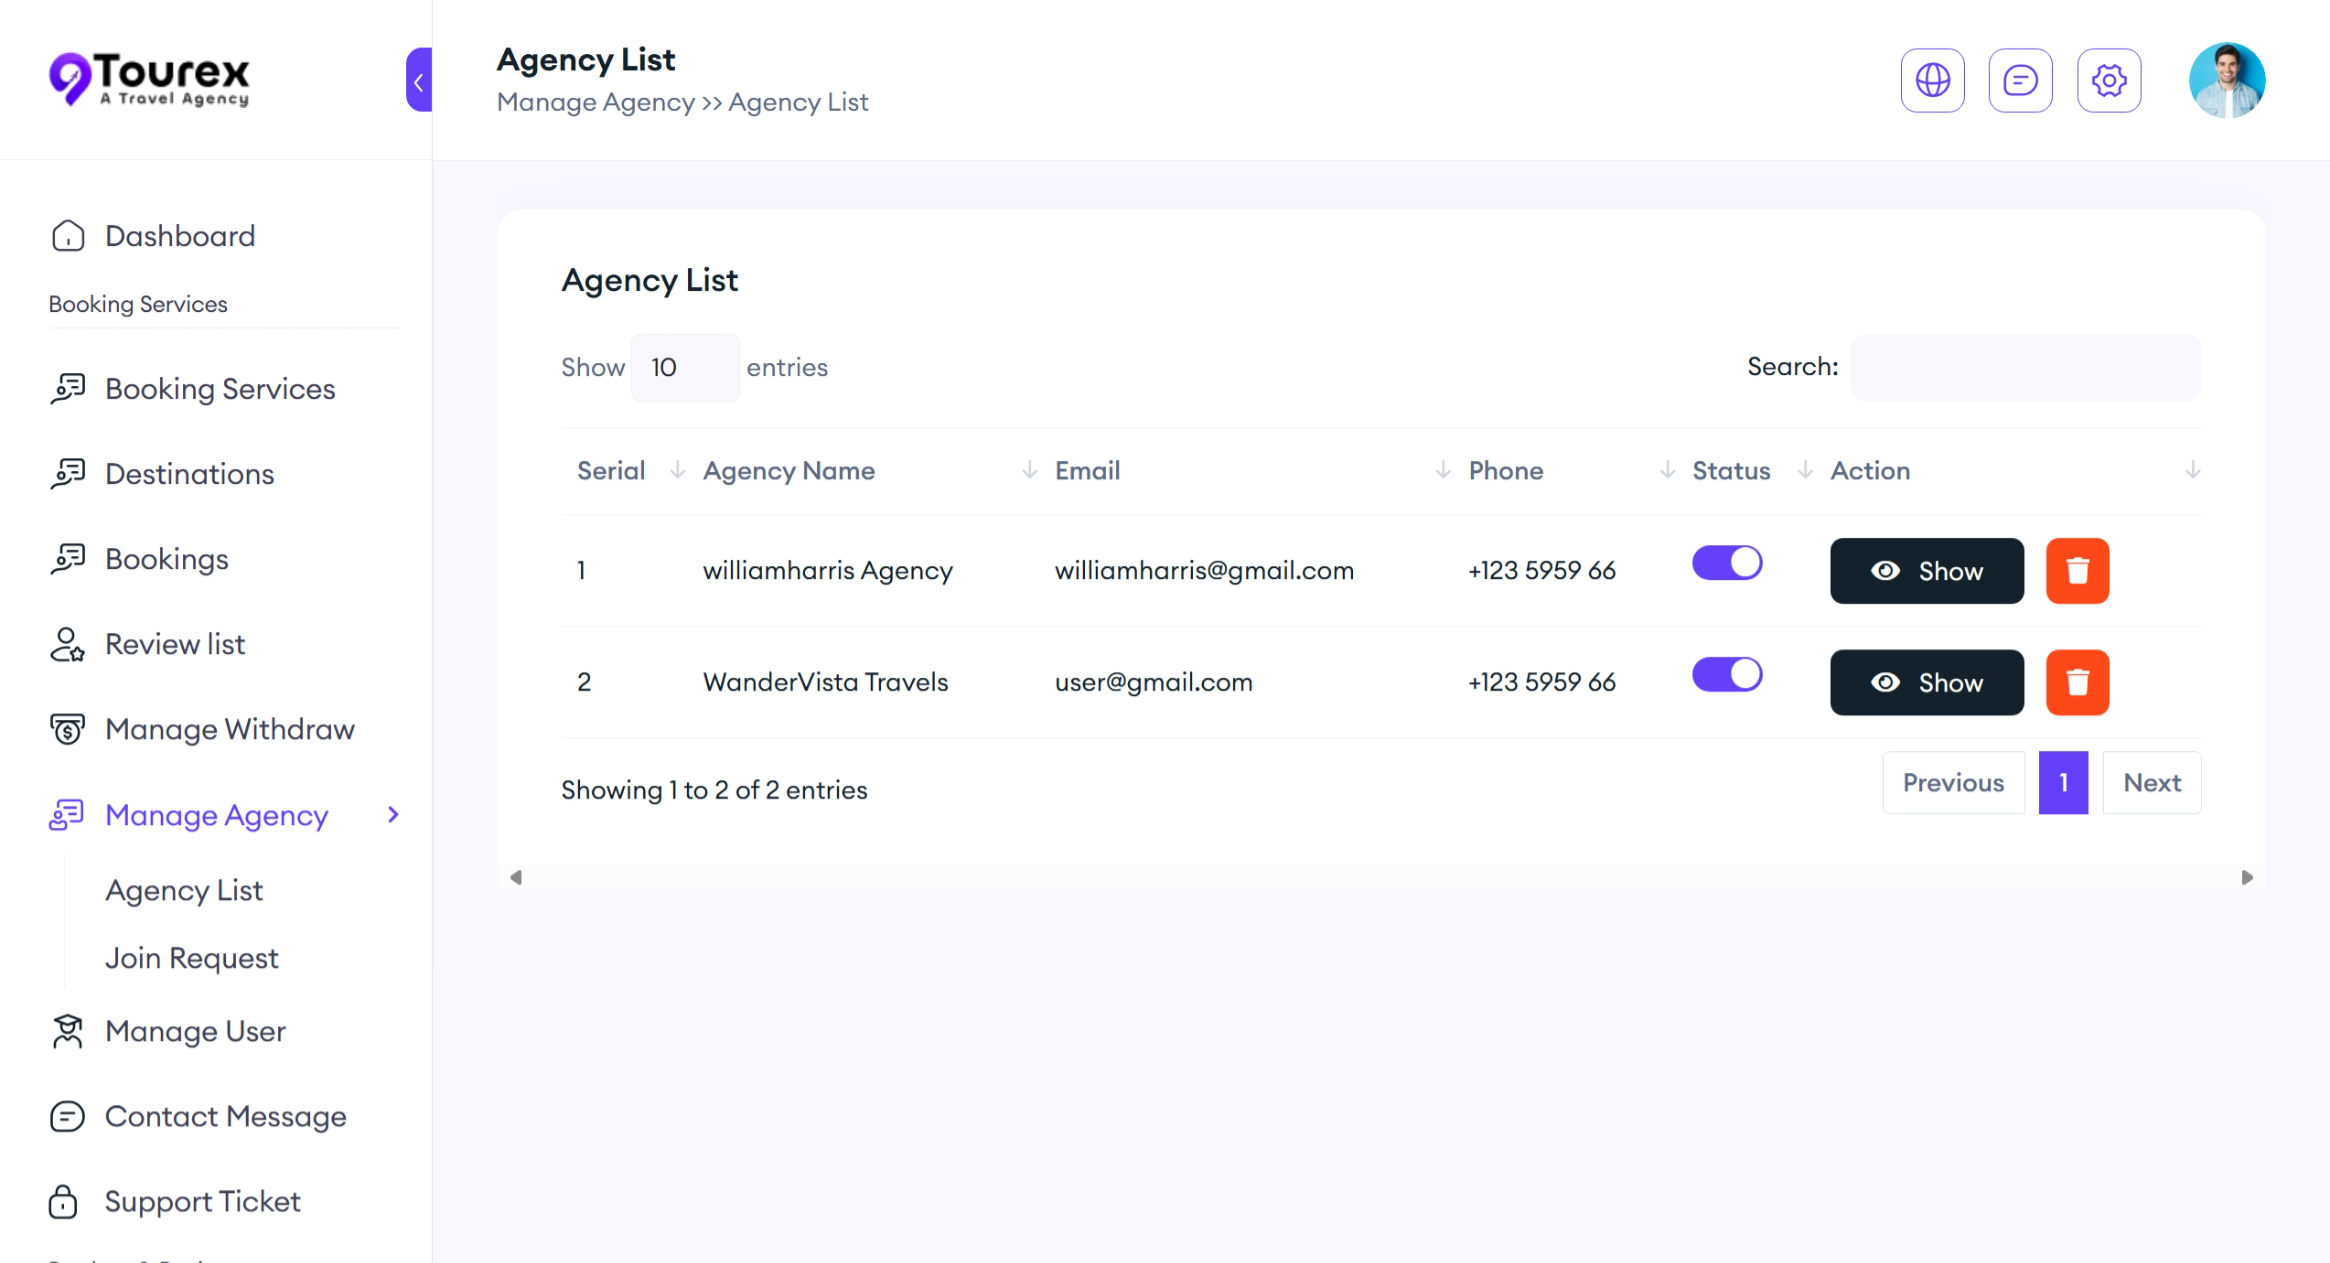Disable status toggle for WanderVista Travels
Viewport: 2330px width, 1263px height.
(x=1727, y=675)
